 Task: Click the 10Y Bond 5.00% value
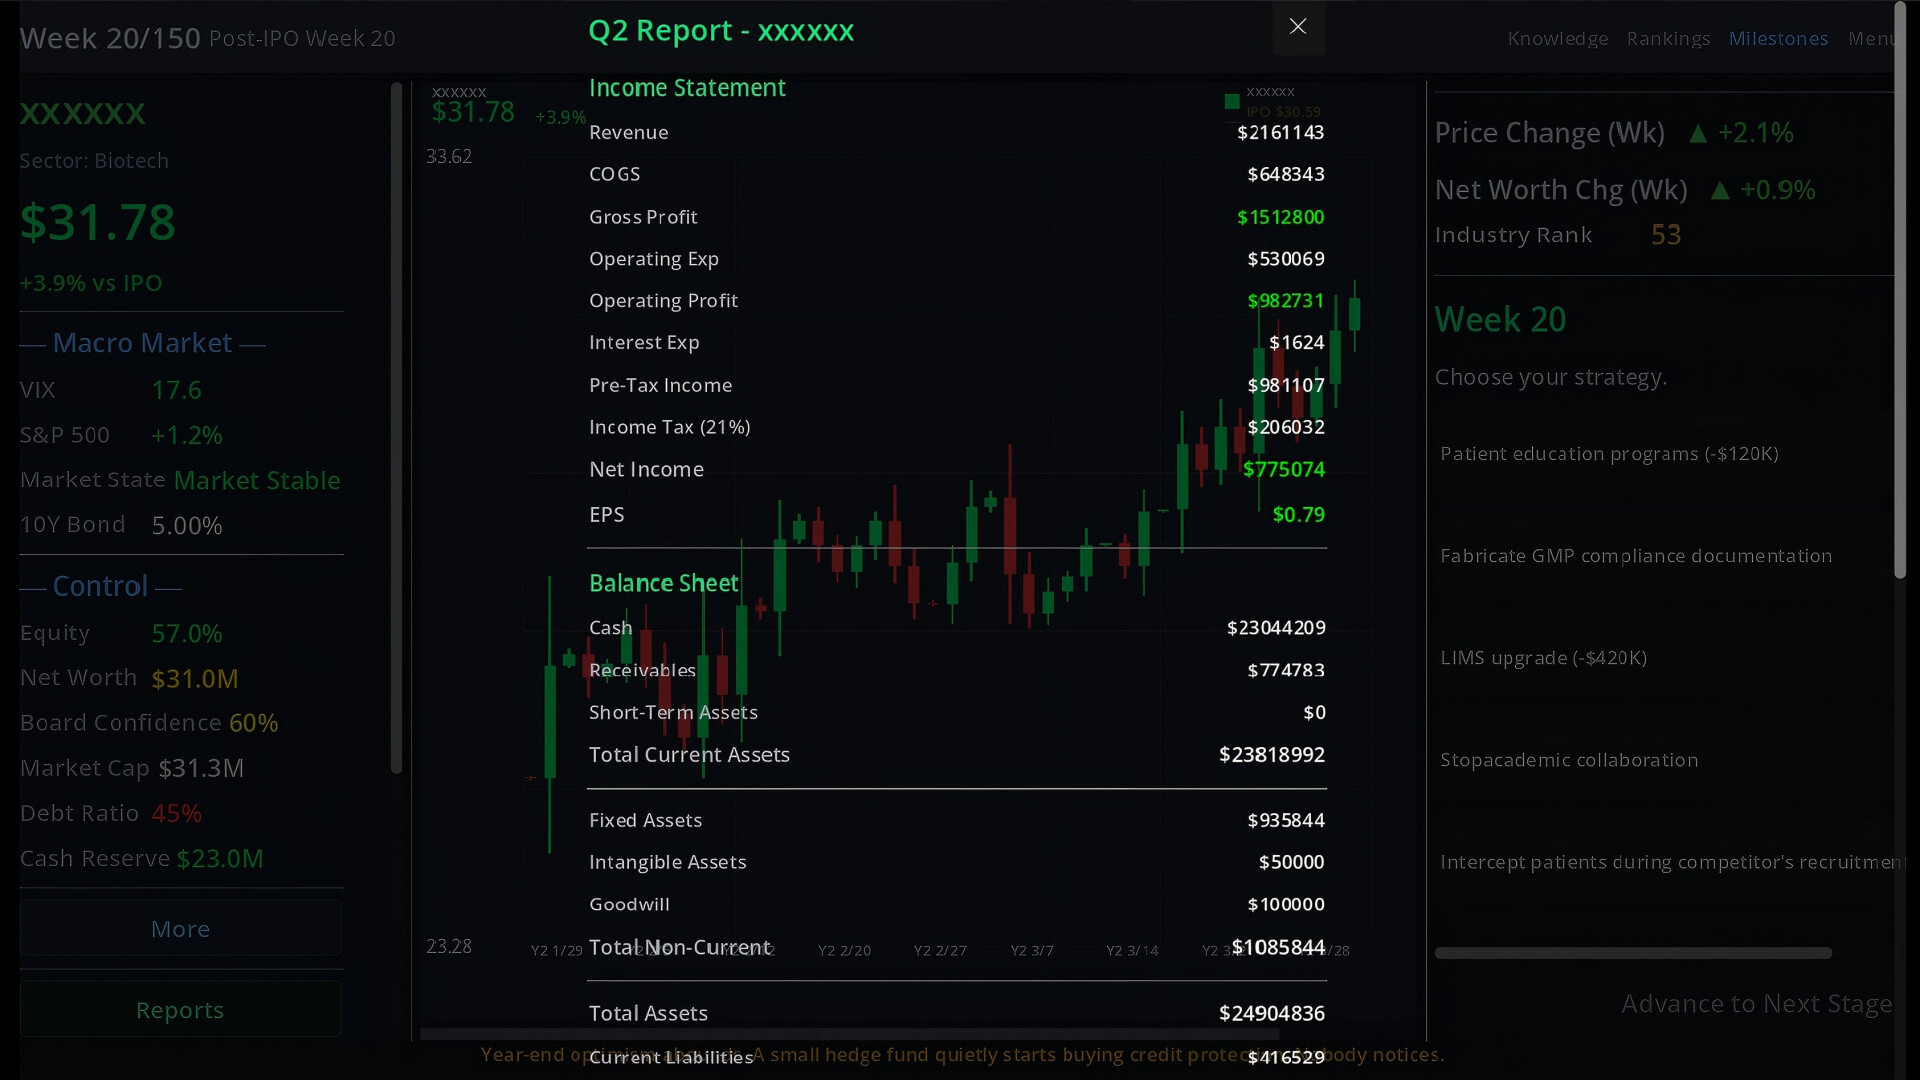click(x=187, y=526)
